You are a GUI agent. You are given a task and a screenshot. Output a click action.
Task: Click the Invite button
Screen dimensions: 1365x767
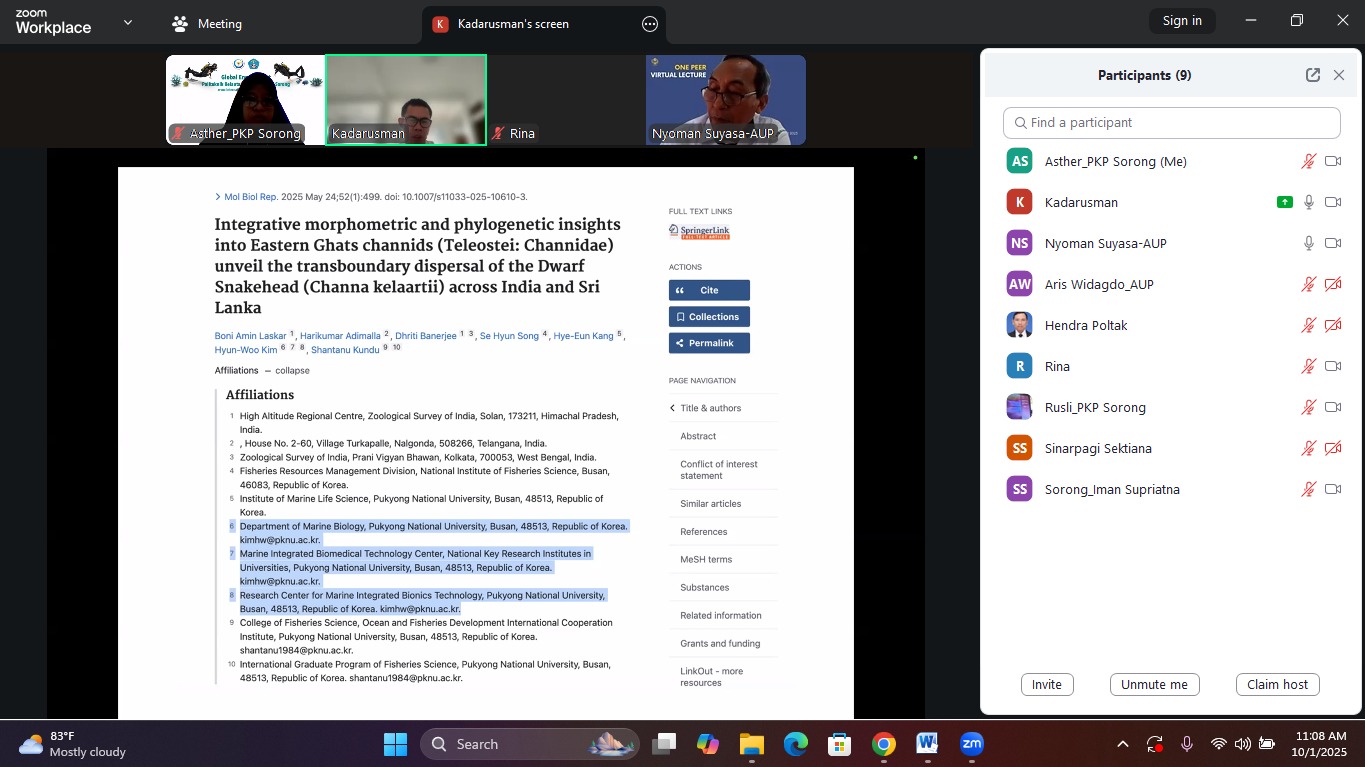[1047, 684]
